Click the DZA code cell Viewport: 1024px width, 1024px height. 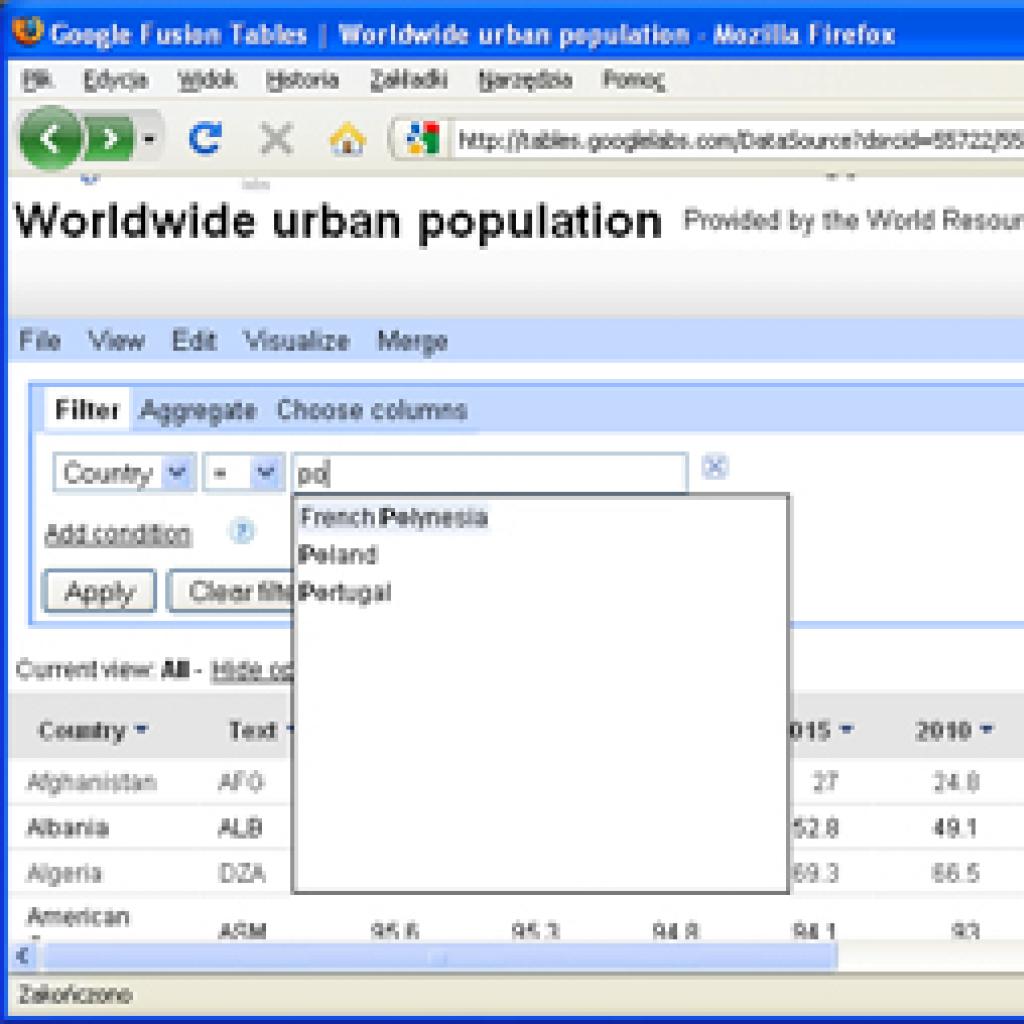(x=242, y=873)
